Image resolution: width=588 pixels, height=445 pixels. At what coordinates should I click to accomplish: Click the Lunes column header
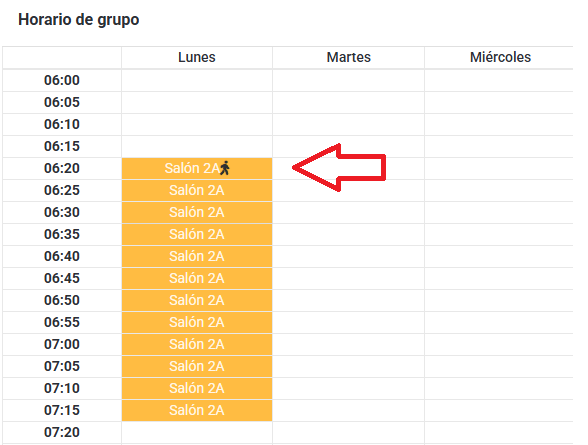pyautogui.click(x=197, y=57)
